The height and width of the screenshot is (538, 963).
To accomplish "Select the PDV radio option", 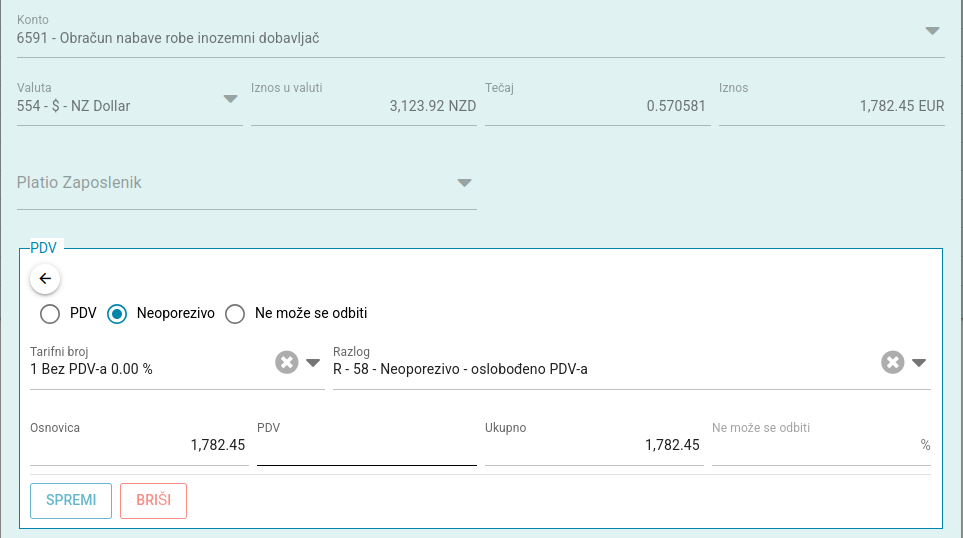I will 50,314.
